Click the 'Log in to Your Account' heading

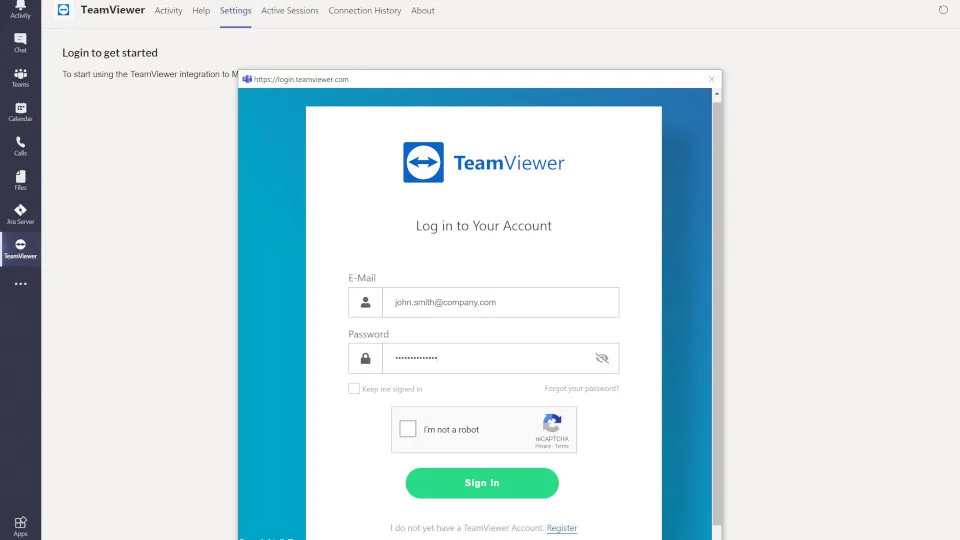tap(484, 225)
